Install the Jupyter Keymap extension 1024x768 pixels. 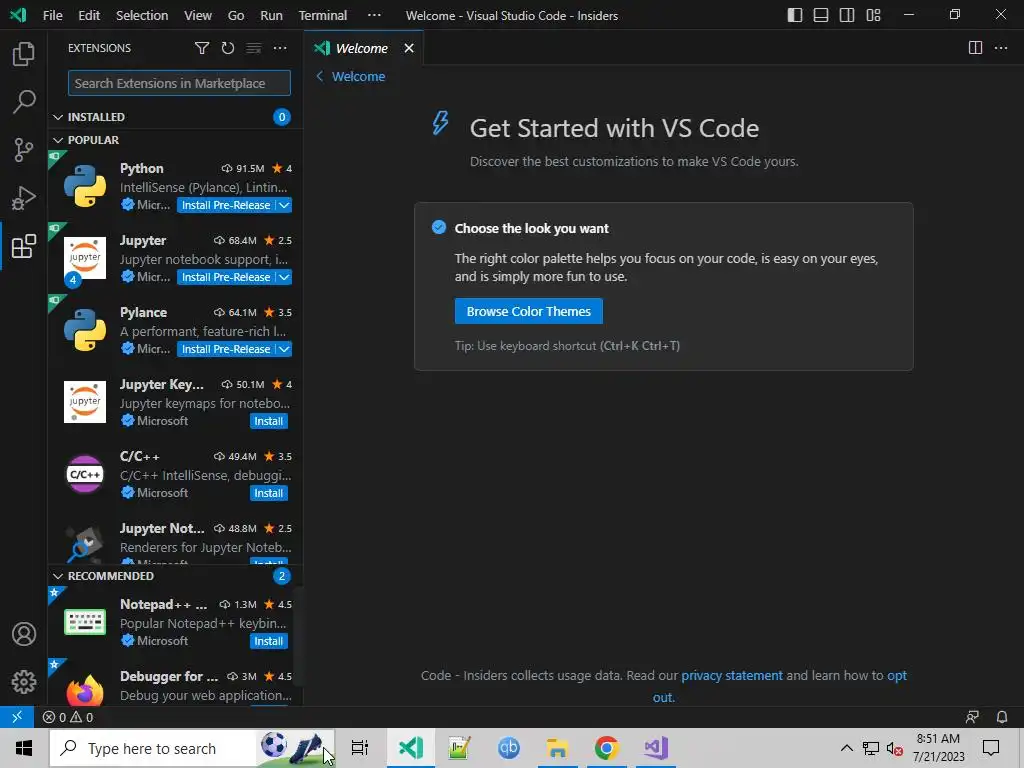click(x=268, y=421)
